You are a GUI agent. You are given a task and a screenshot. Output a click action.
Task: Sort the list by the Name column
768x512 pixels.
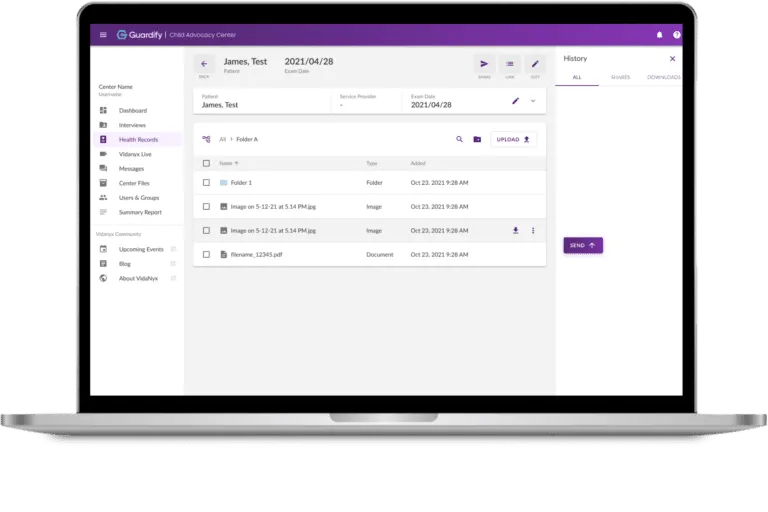click(x=228, y=163)
